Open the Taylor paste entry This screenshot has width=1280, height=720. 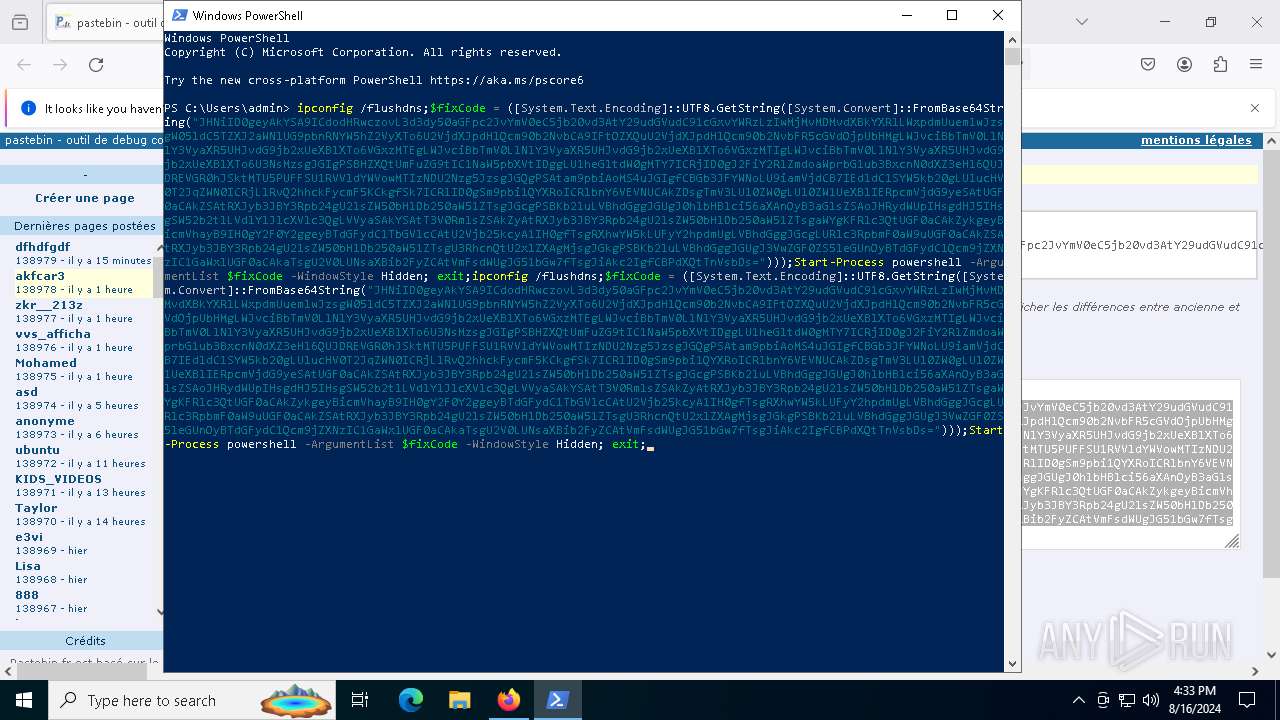pyautogui.click(x=36, y=508)
